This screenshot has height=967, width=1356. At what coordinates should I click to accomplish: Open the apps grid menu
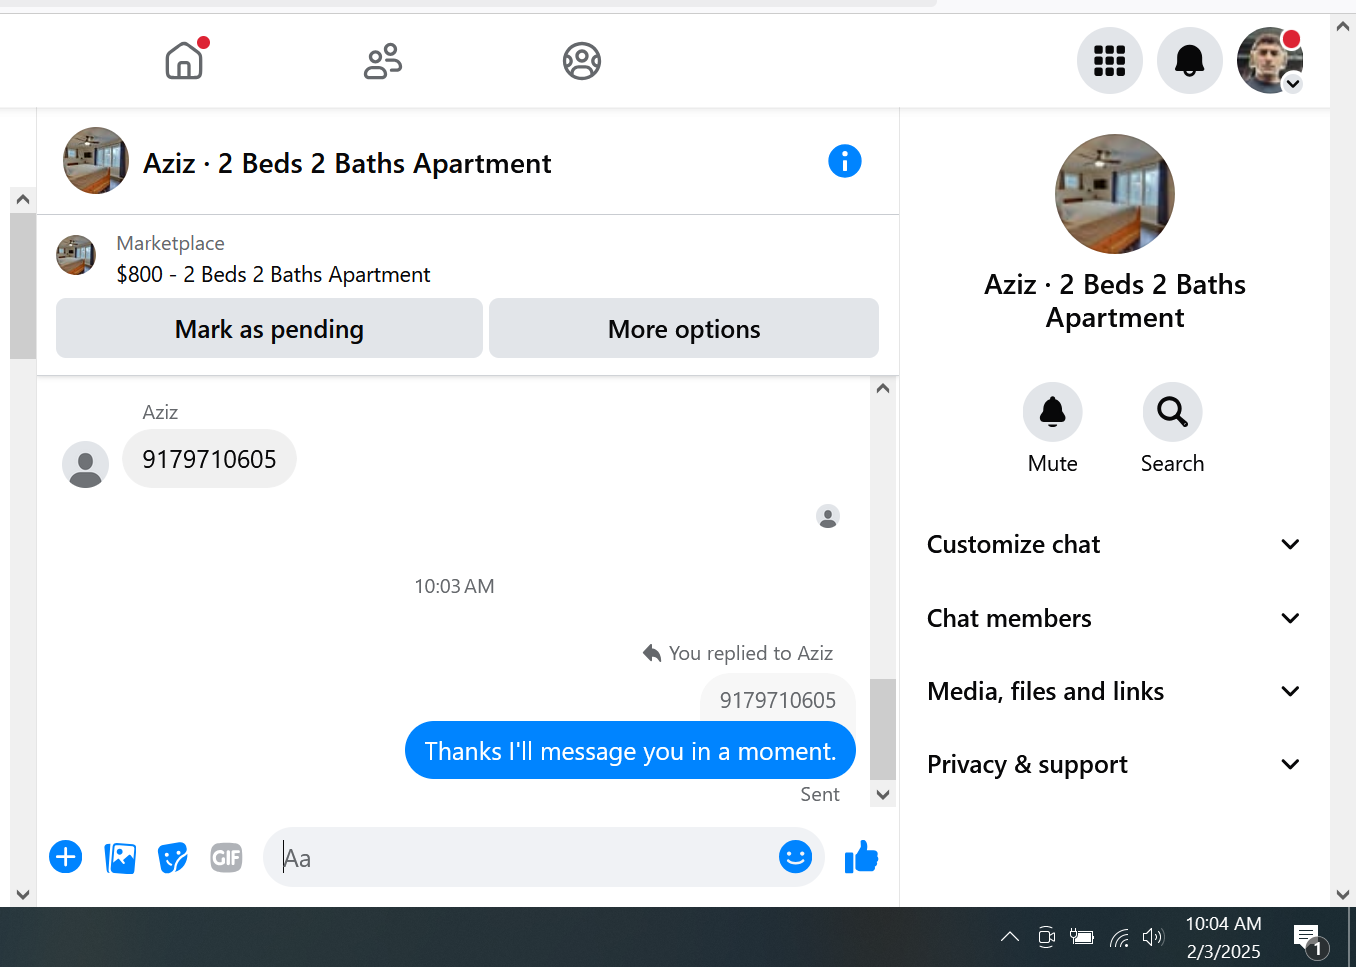coord(1109,61)
